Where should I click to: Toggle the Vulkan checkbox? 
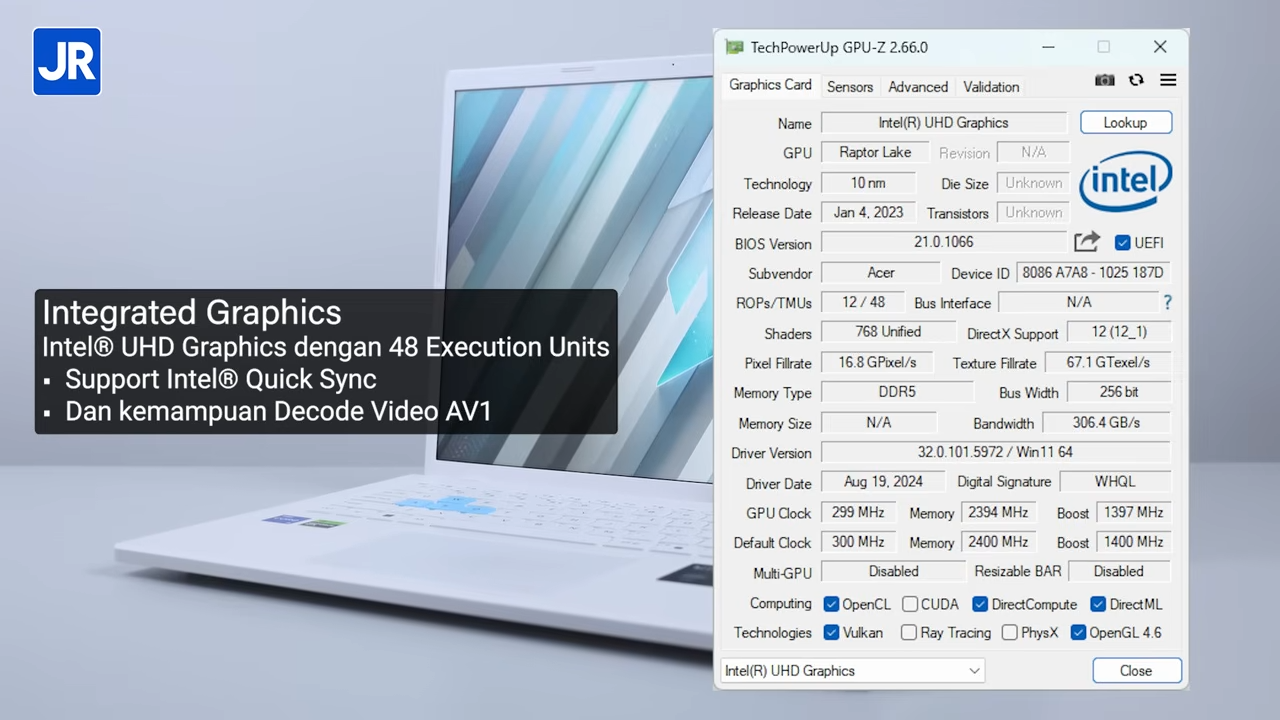coord(831,633)
